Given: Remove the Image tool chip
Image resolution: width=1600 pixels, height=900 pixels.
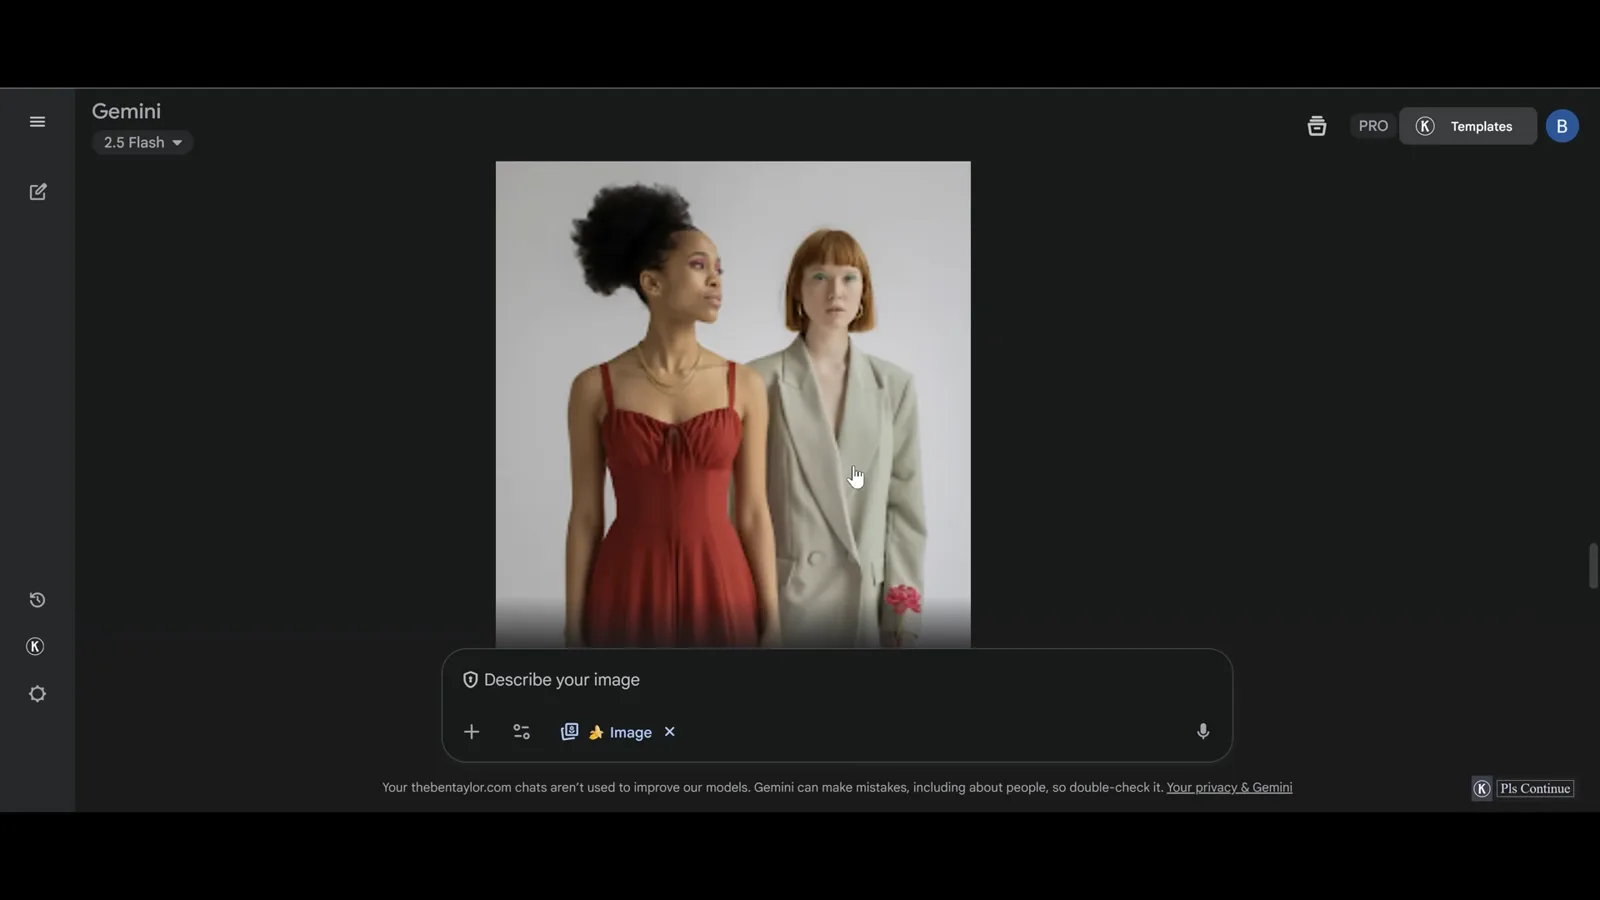Looking at the screenshot, I should coord(670,732).
